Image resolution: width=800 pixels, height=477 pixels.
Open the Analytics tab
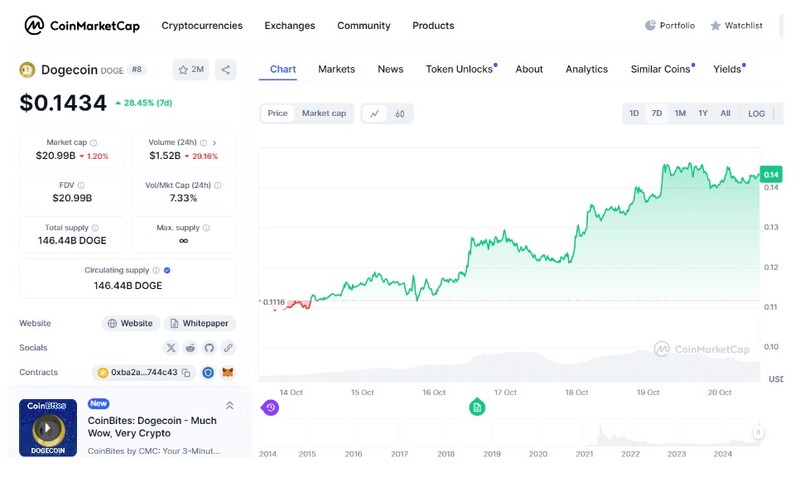[587, 69]
